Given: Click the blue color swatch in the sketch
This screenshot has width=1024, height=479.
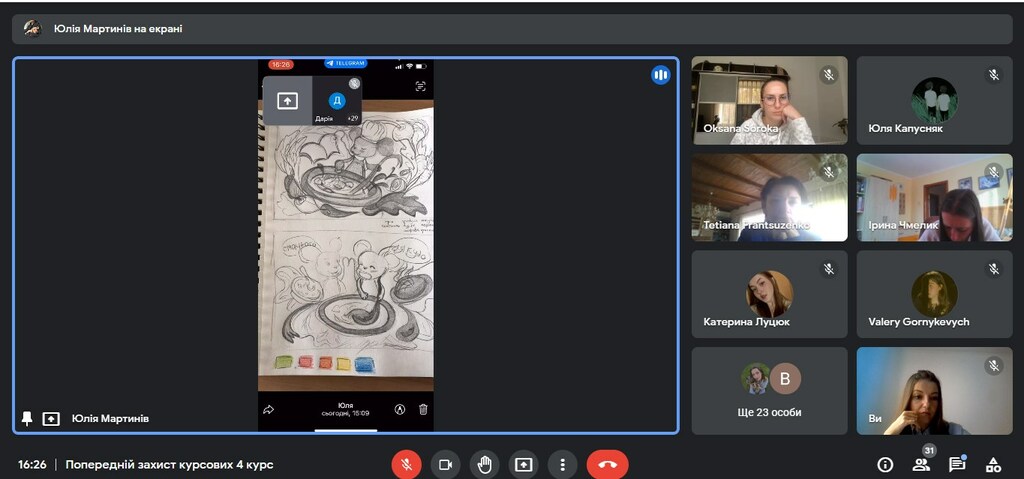Looking at the screenshot, I should (x=364, y=365).
